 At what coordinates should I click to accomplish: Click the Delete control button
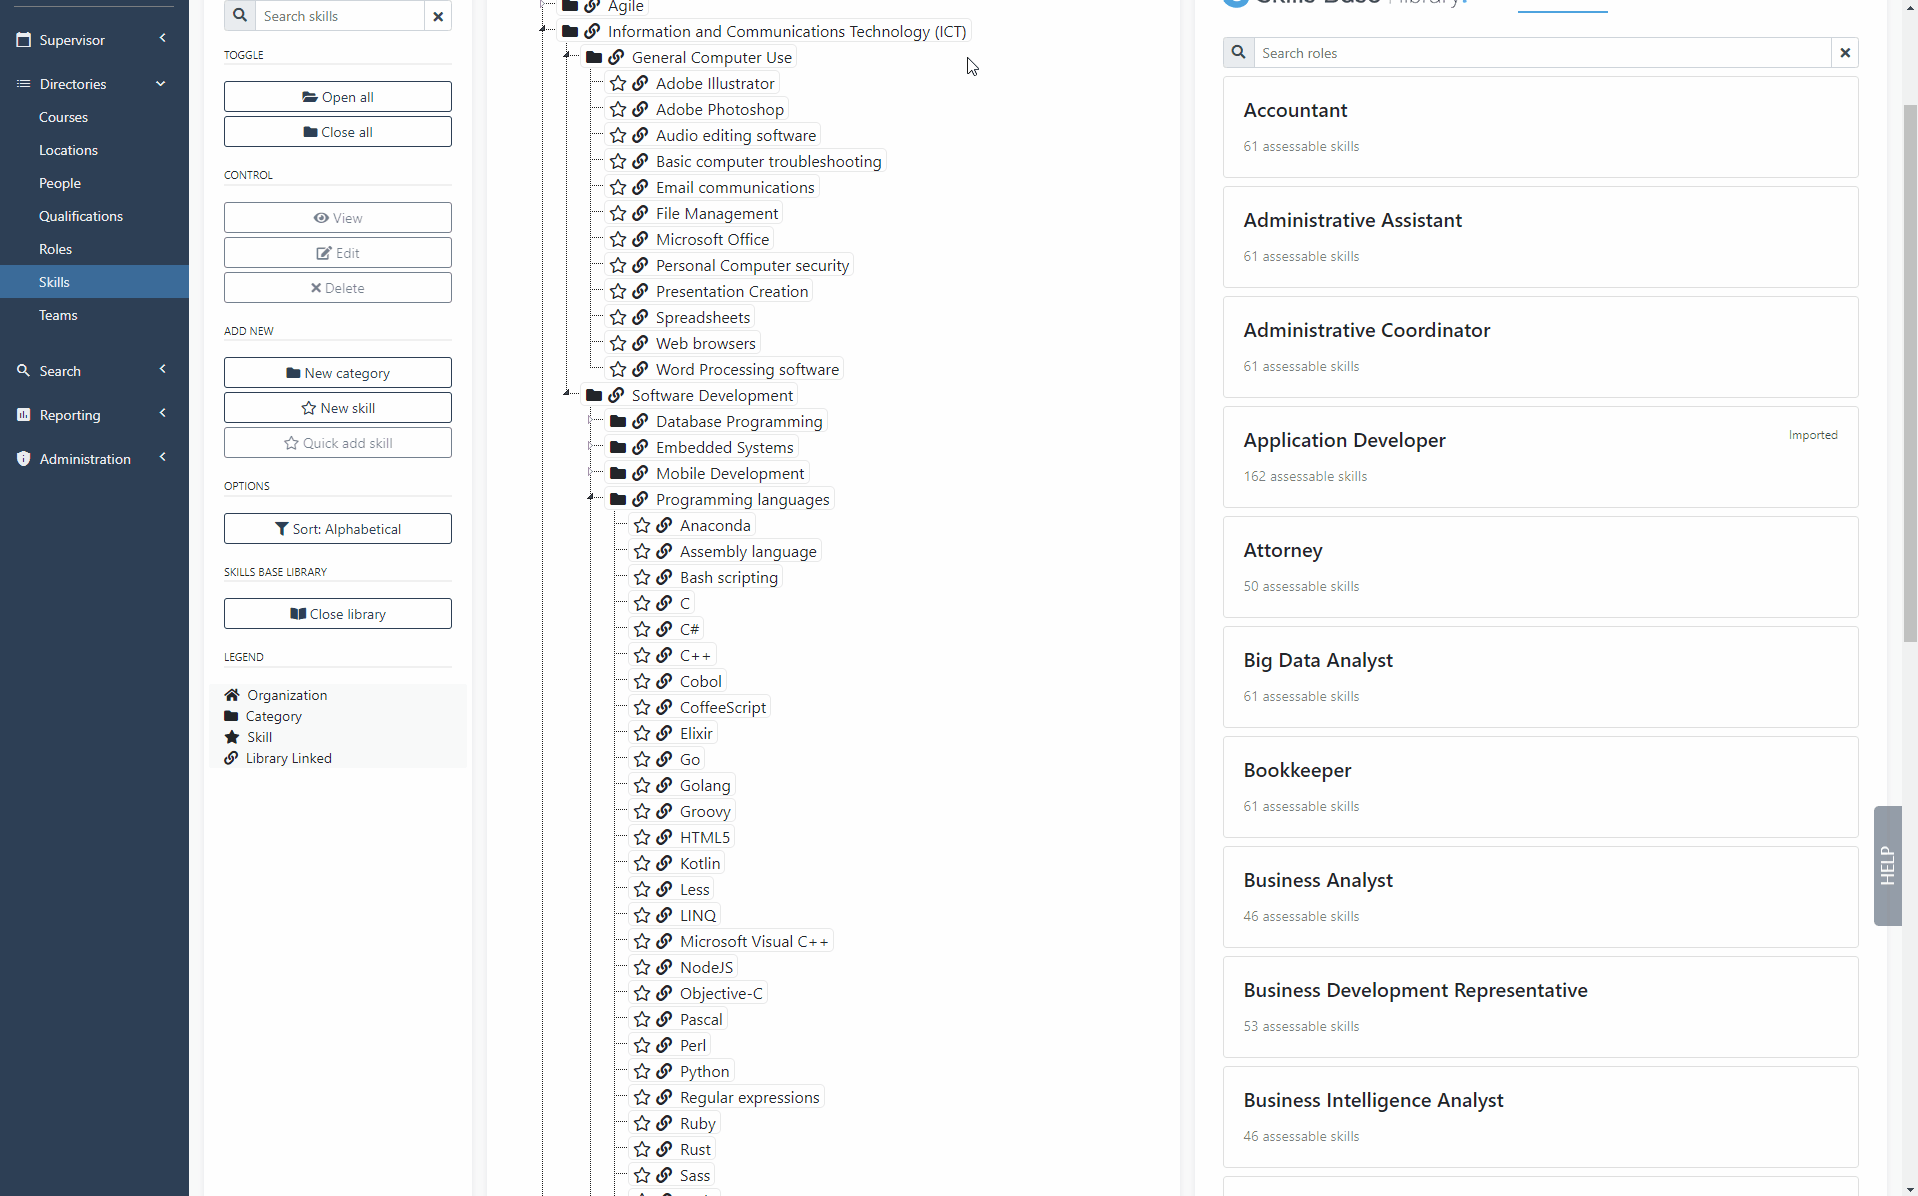tap(338, 288)
